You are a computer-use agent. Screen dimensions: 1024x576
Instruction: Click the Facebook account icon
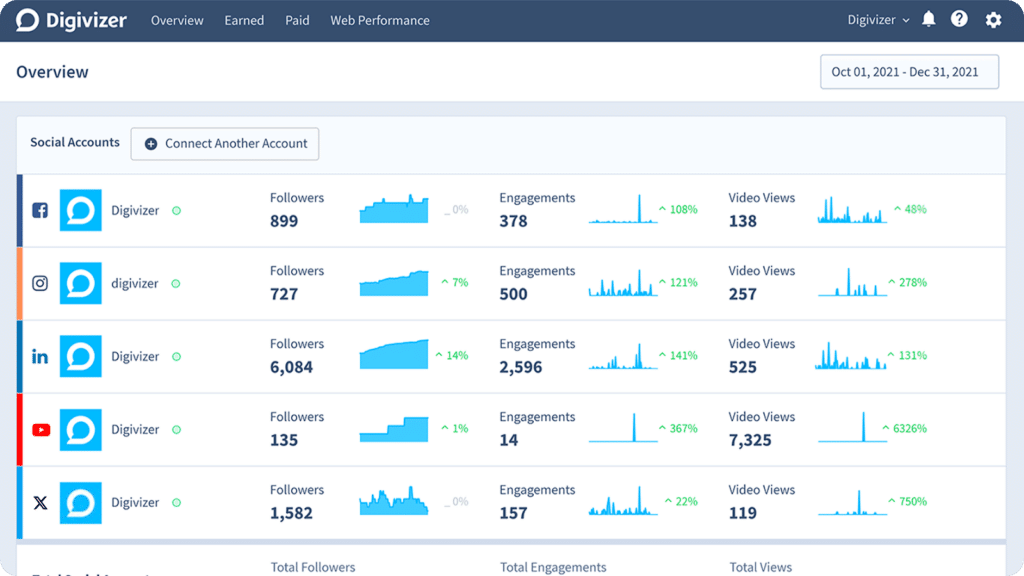[40, 211]
